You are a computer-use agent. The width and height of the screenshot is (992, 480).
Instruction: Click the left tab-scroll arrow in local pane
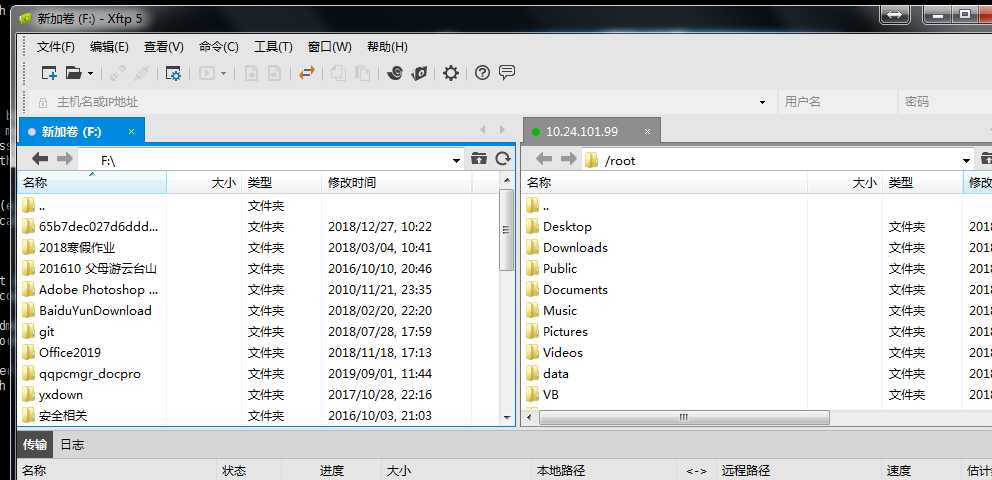click(x=483, y=130)
